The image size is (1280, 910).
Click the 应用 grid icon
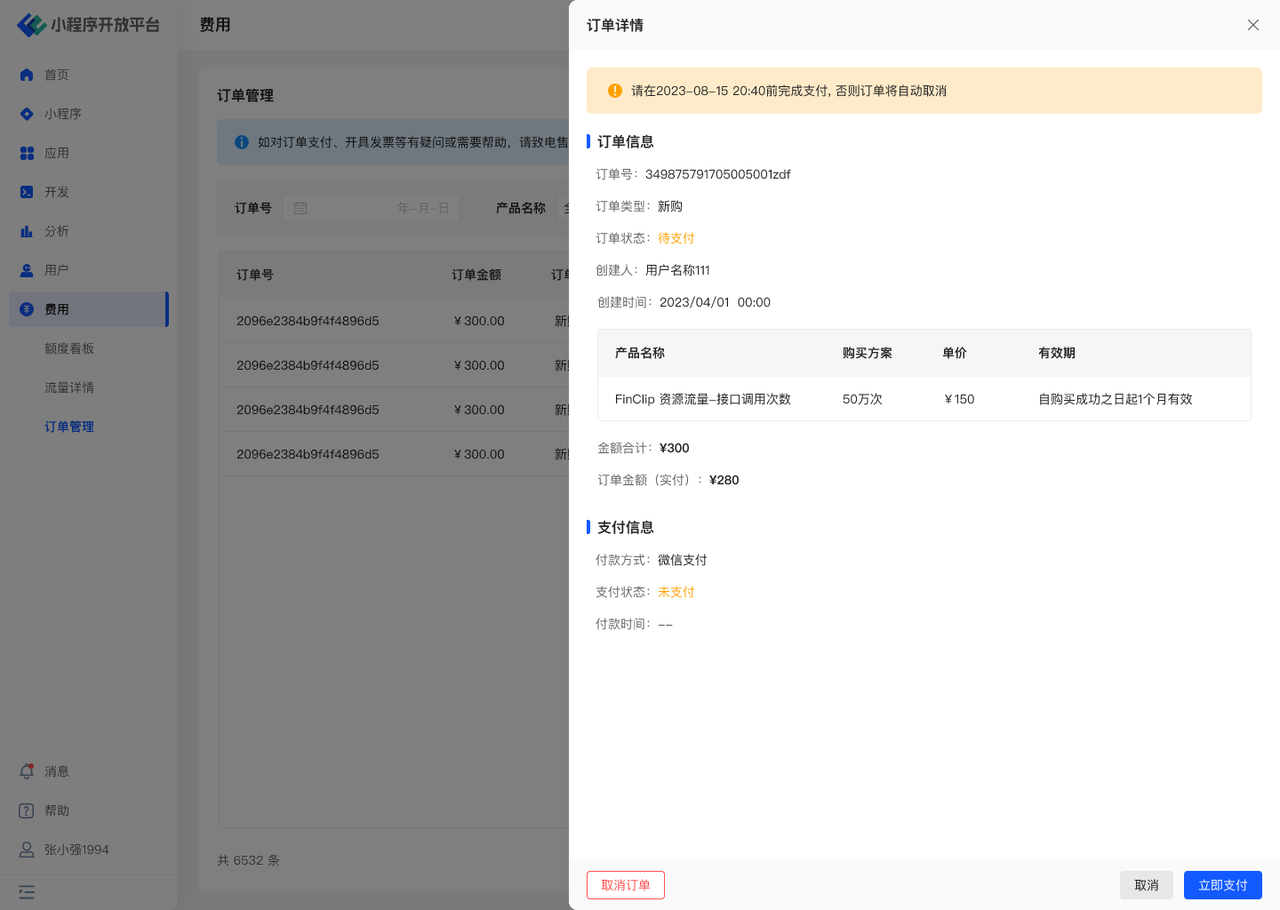point(27,153)
